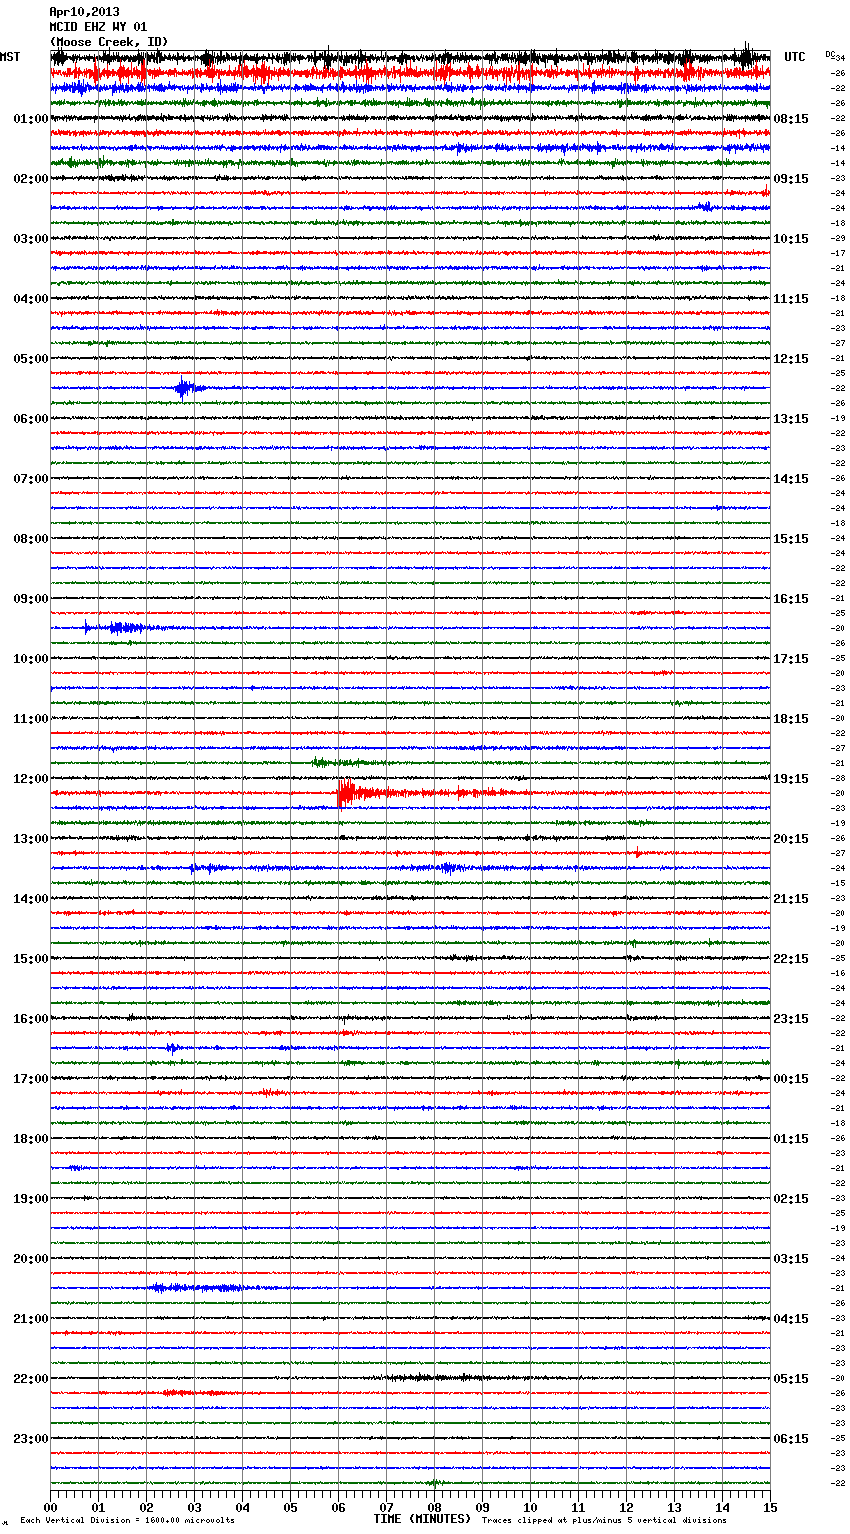Click the 08:15 UTC time label
The image size is (850, 1534).
point(791,119)
